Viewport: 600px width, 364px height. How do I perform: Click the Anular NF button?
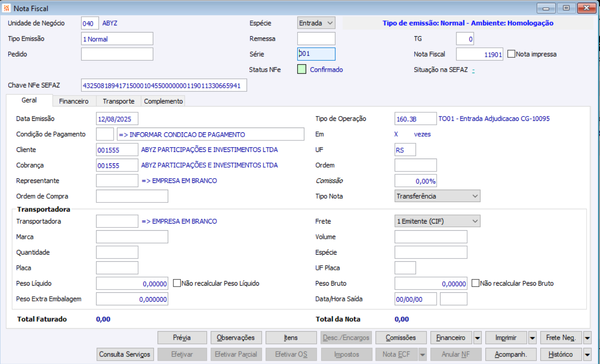(455, 354)
